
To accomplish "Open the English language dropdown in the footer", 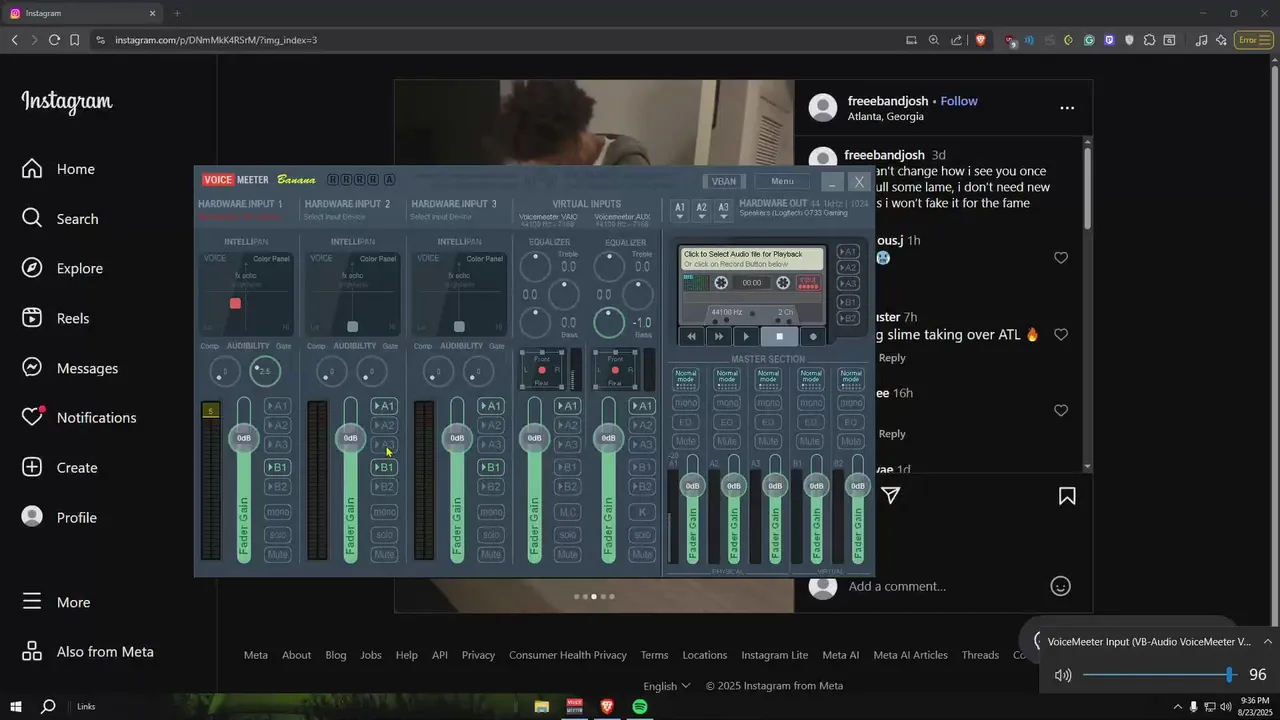I will 667,685.
